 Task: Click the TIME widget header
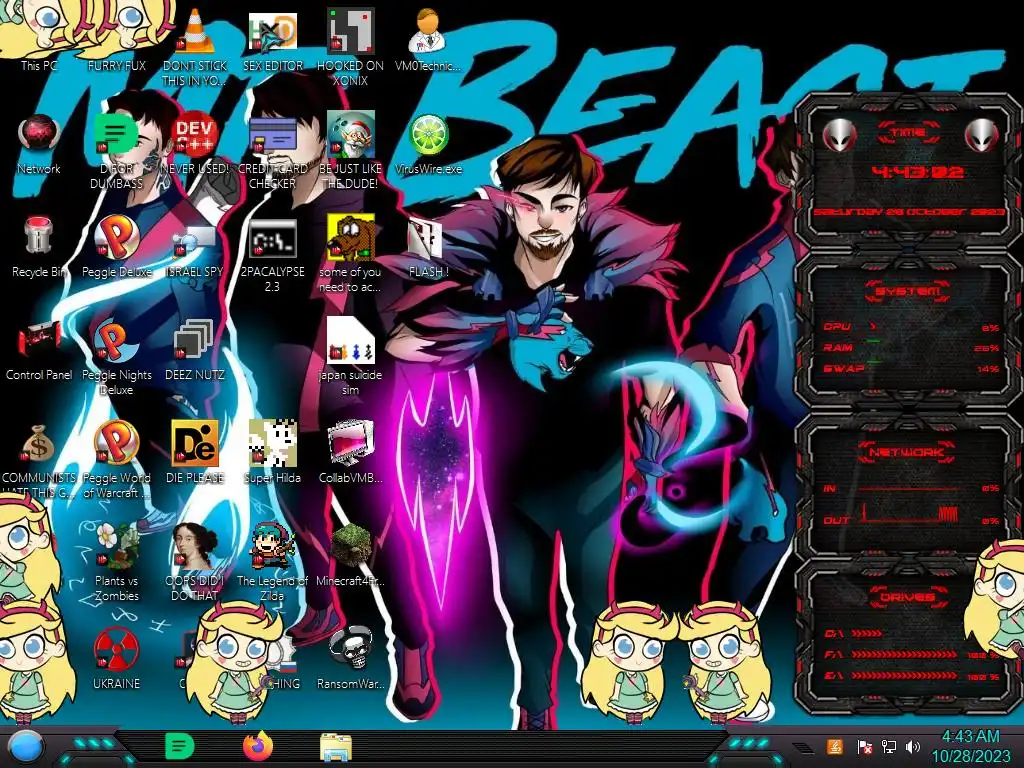[908, 132]
